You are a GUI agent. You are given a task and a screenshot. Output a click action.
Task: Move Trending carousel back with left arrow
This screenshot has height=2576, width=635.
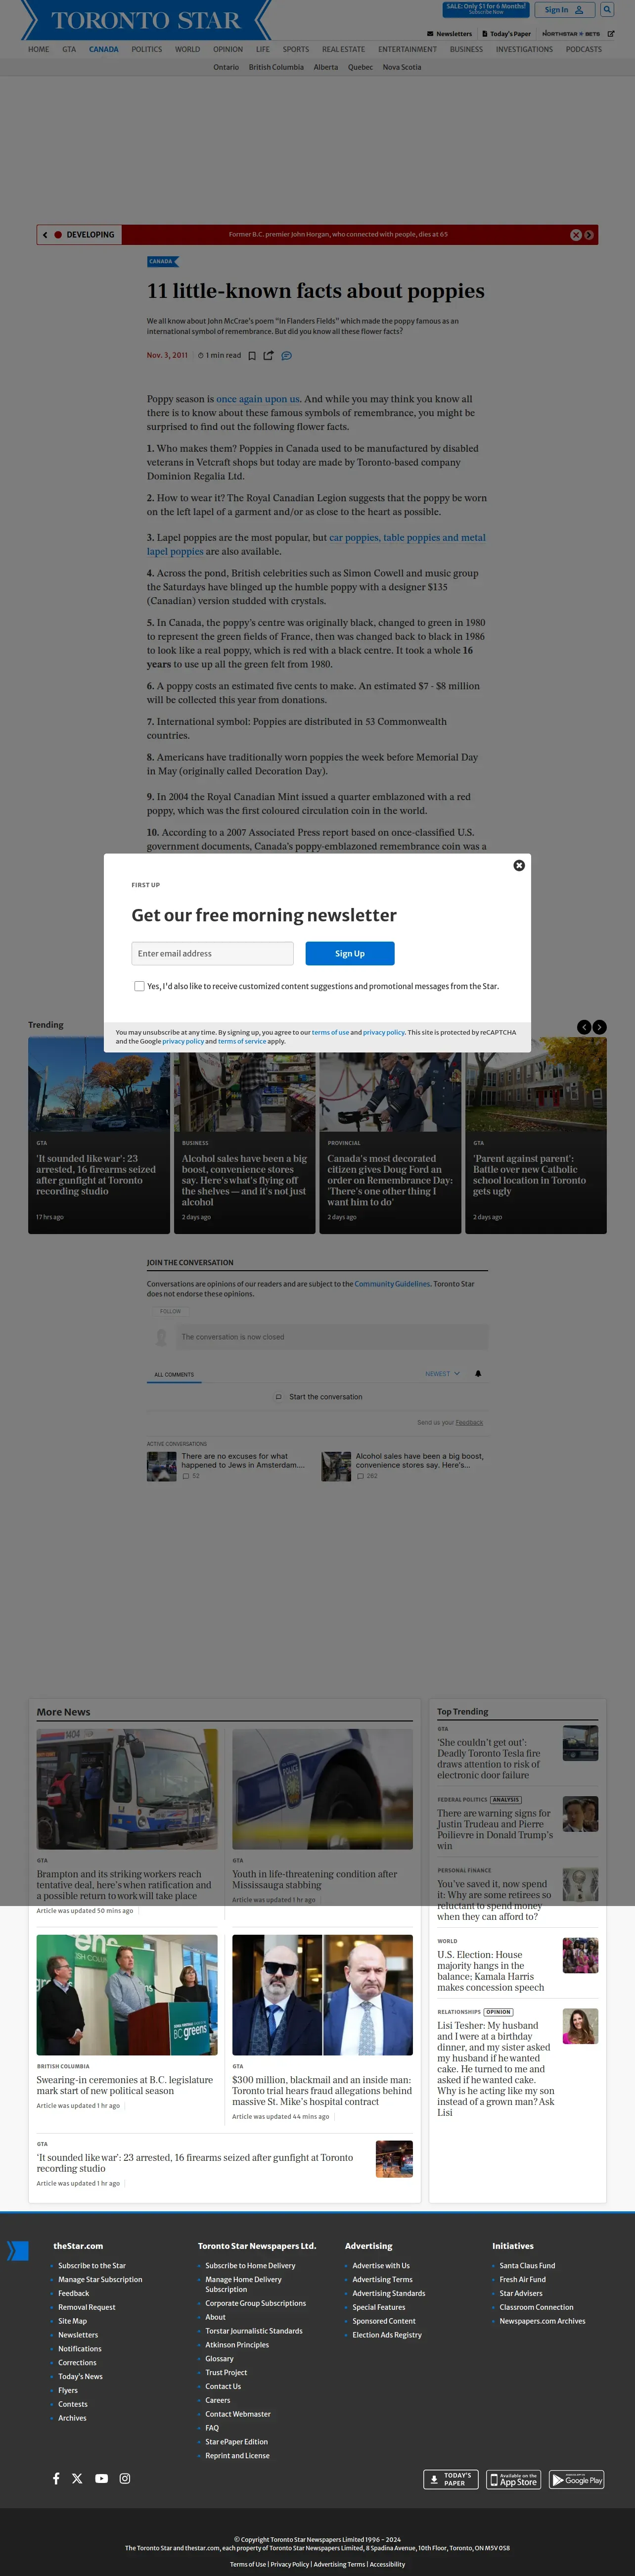tap(584, 1027)
